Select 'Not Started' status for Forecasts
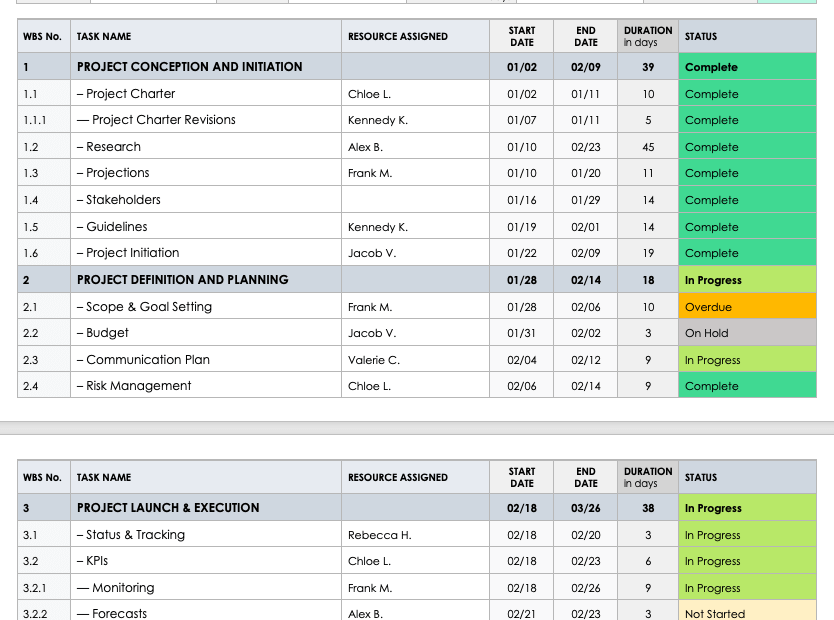The image size is (834, 620). point(747,611)
